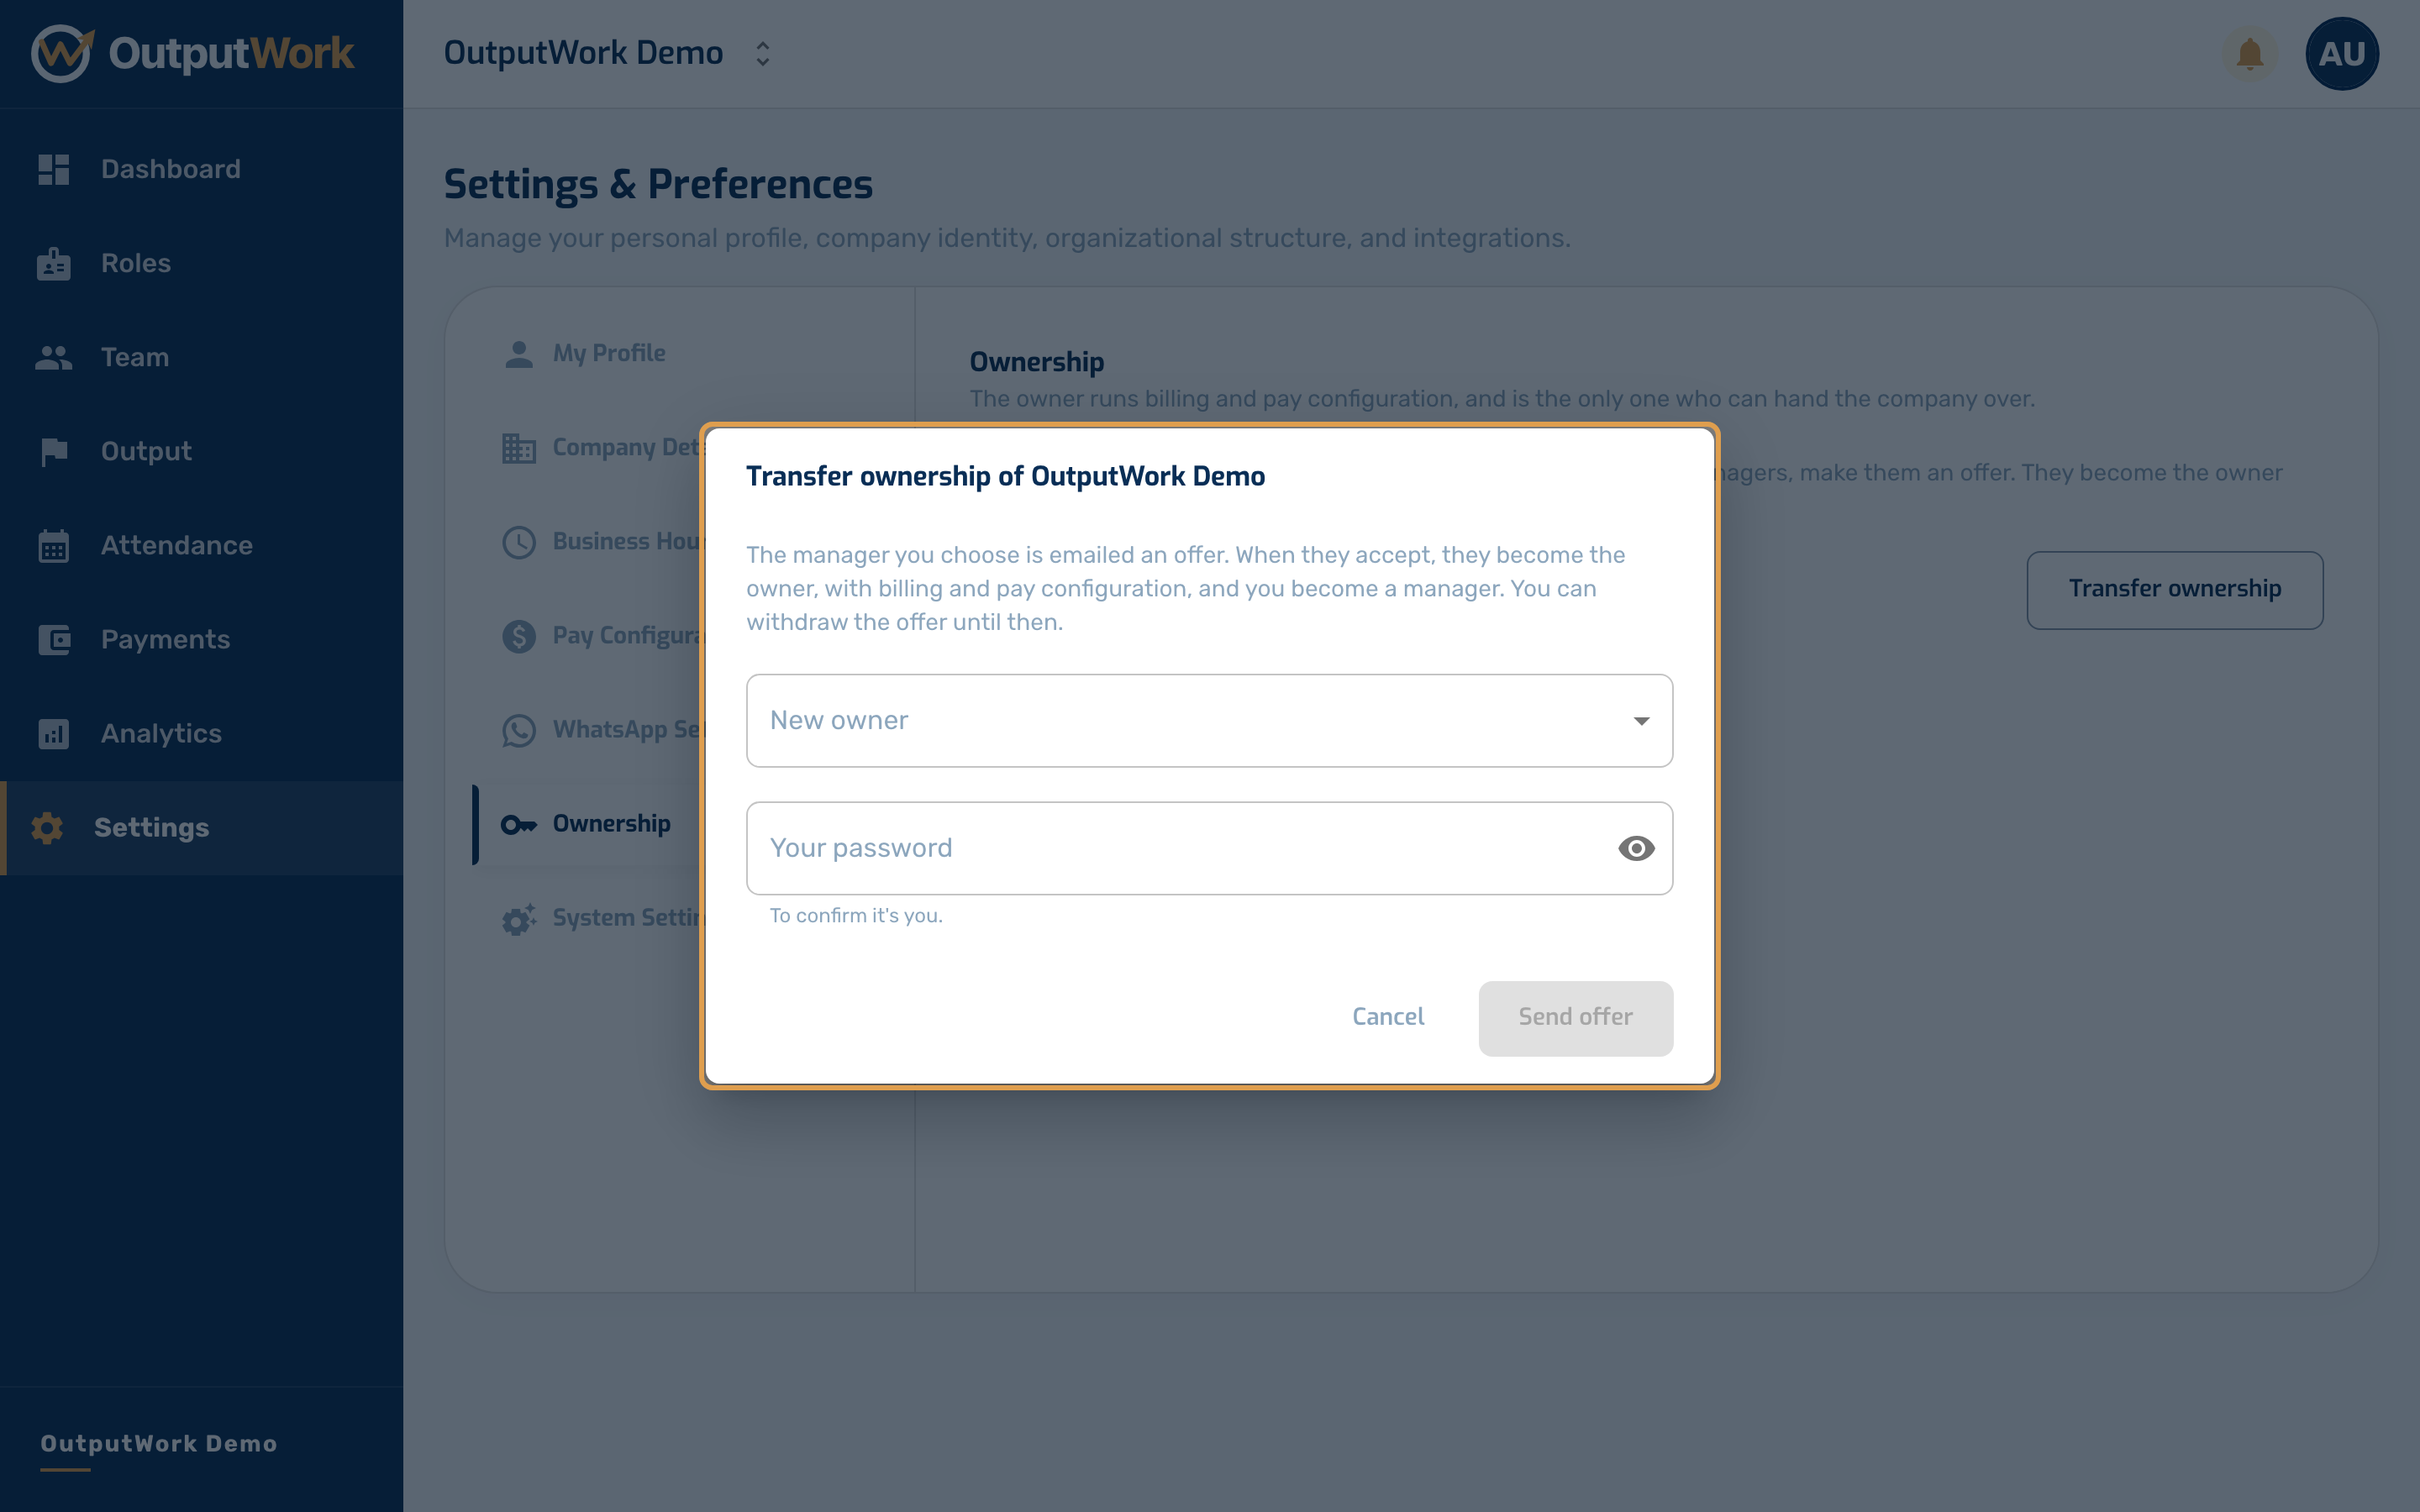Open the Analytics chart icon
Viewport: 2420px width, 1512px height.
pos(53,734)
